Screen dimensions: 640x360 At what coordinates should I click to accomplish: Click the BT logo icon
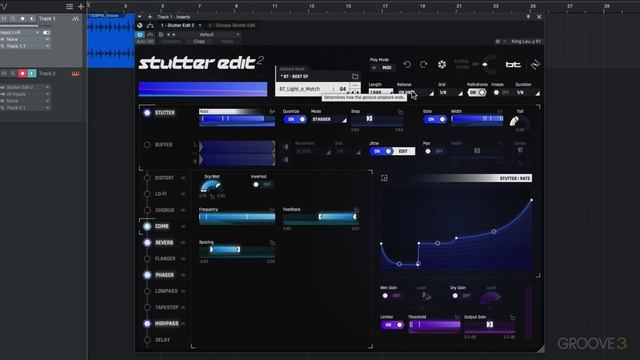click(x=513, y=64)
